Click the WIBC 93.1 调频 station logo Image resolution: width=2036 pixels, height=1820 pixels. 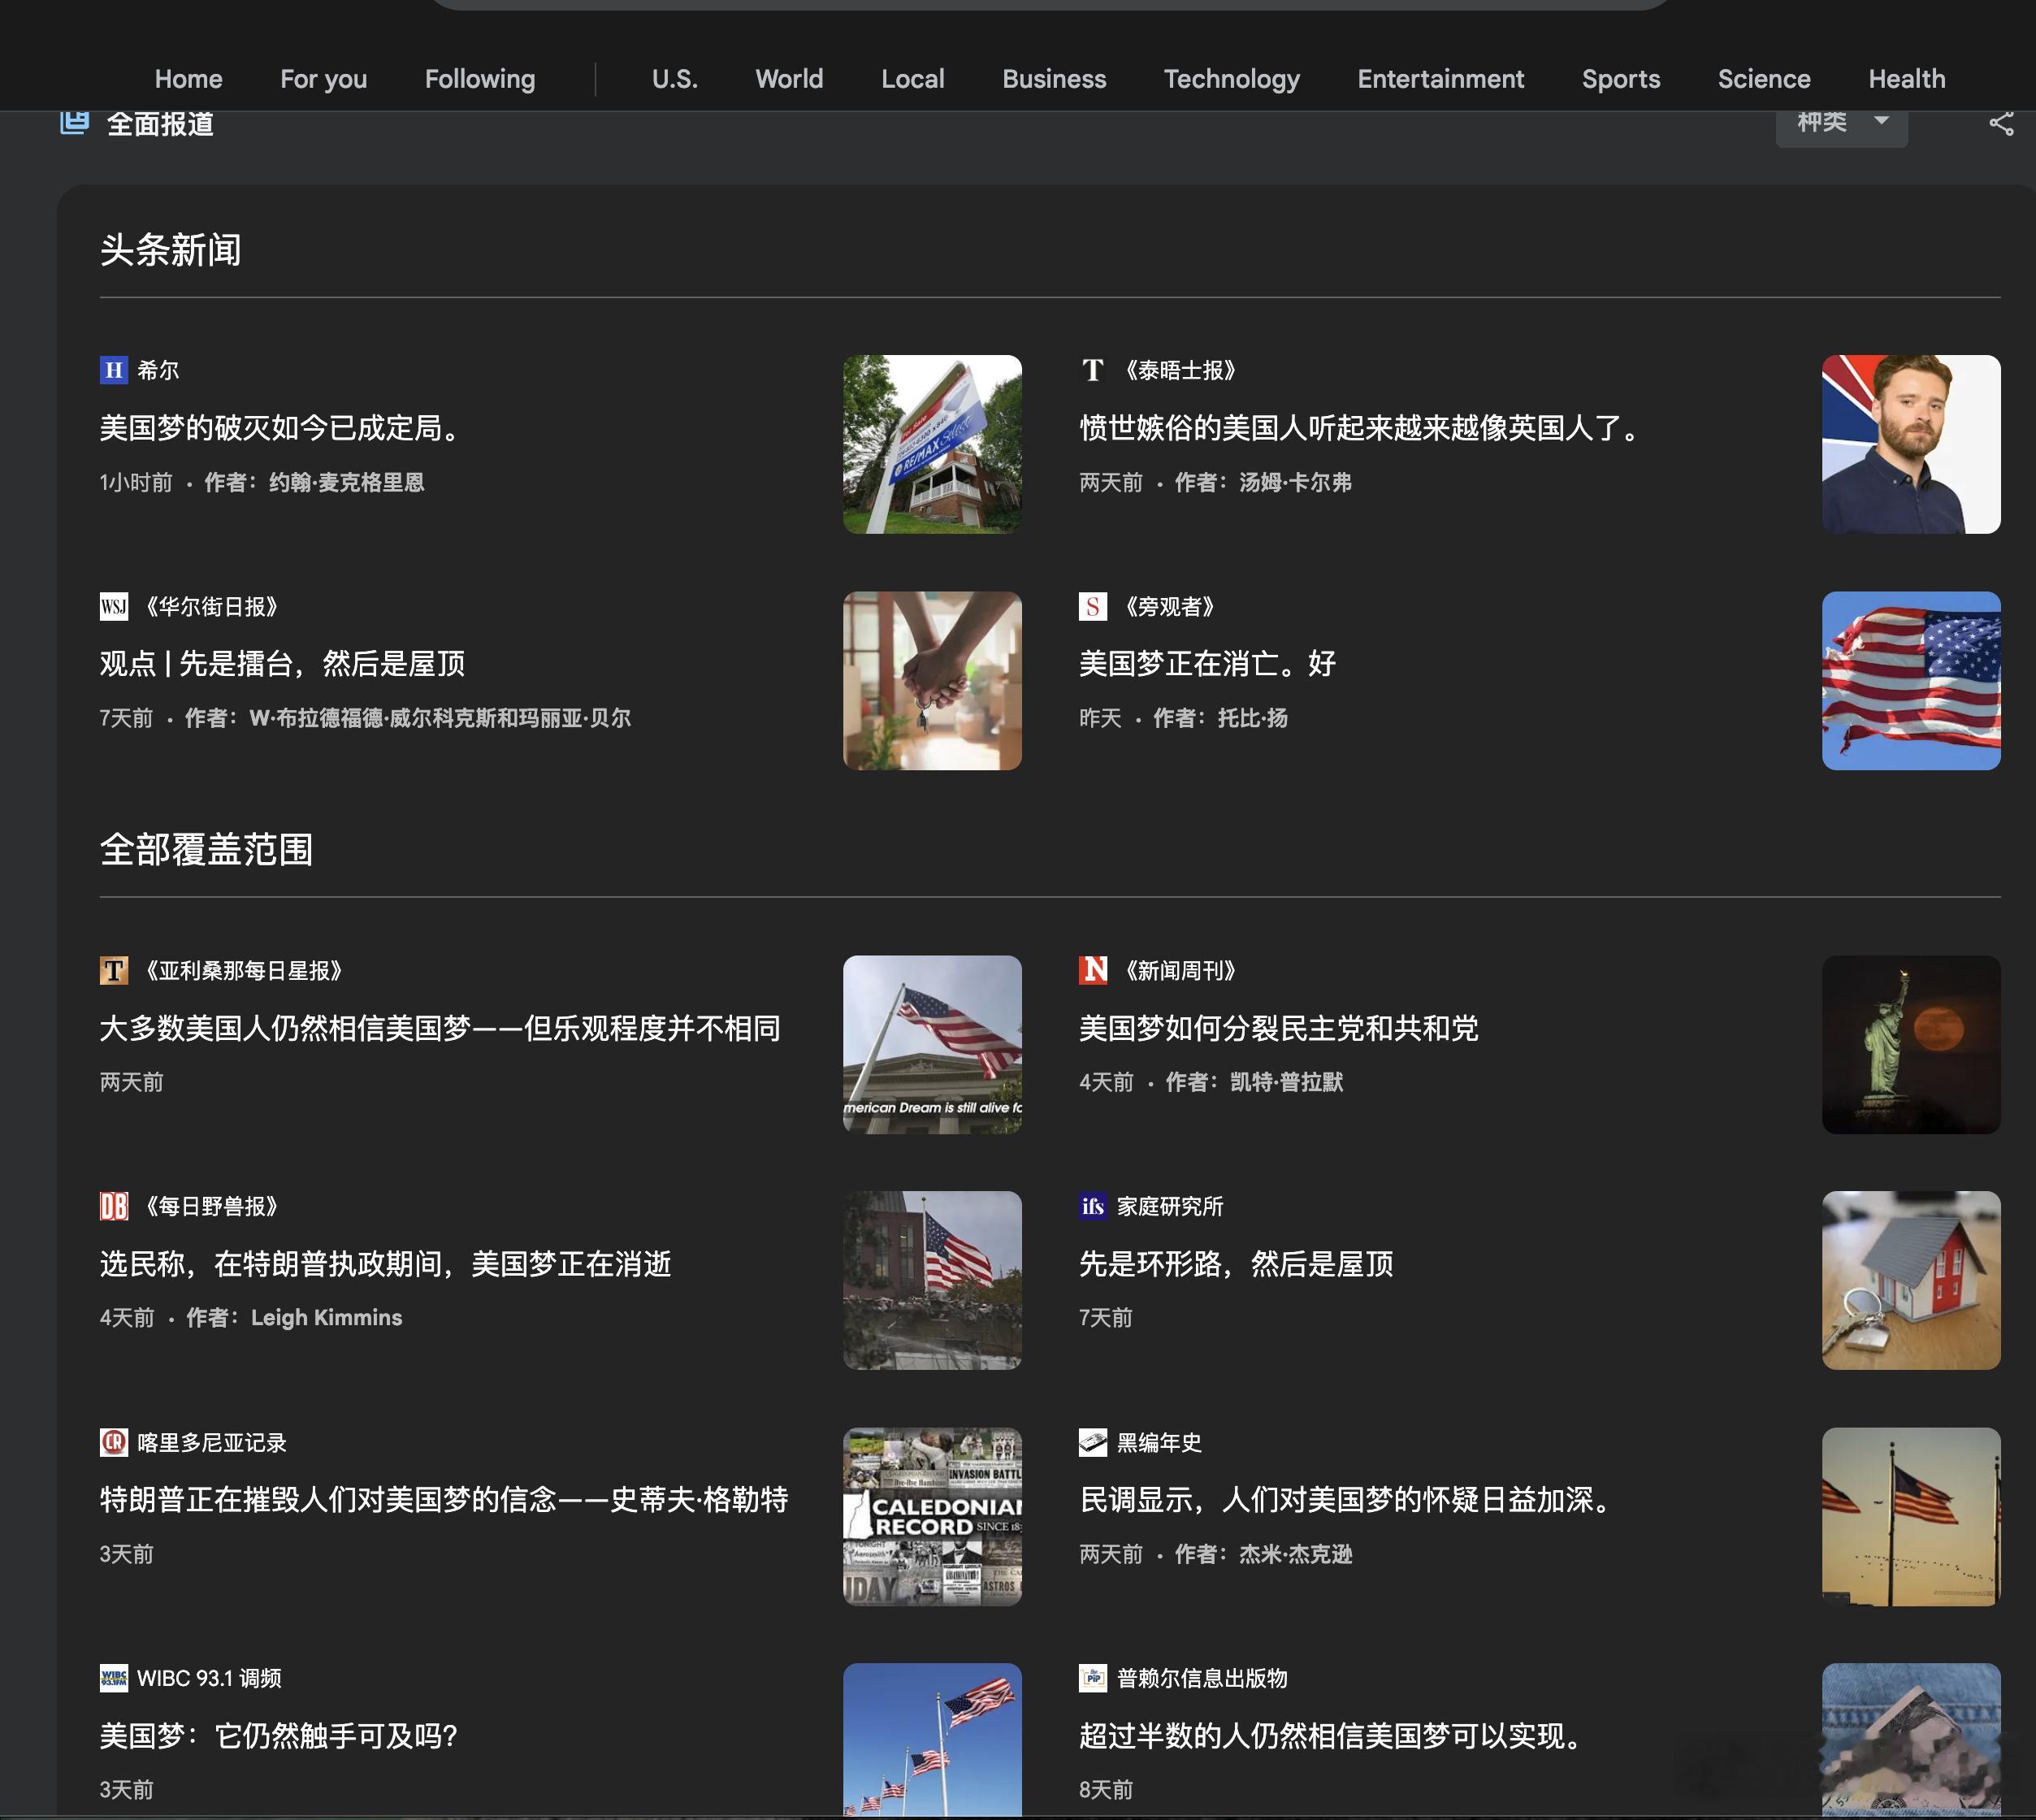pos(115,1678)
